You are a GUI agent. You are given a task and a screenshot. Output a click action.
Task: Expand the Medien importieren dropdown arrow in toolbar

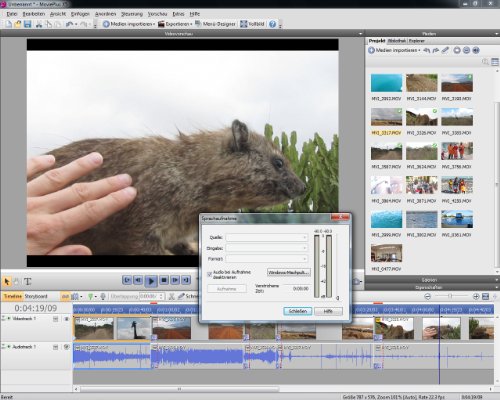coord(154,24)
